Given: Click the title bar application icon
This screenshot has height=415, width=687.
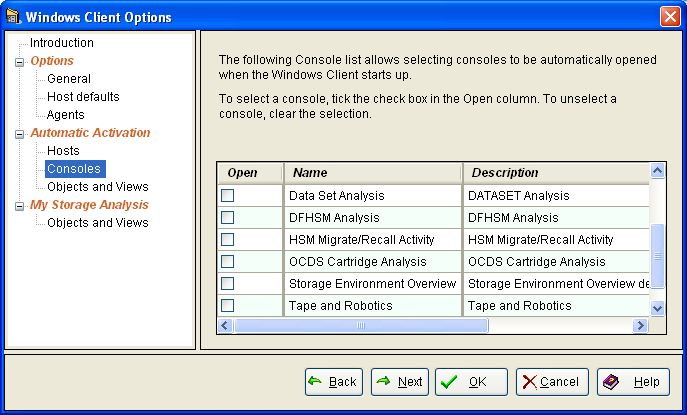Looking at the screenshot, I should click(x=13, y=17).
